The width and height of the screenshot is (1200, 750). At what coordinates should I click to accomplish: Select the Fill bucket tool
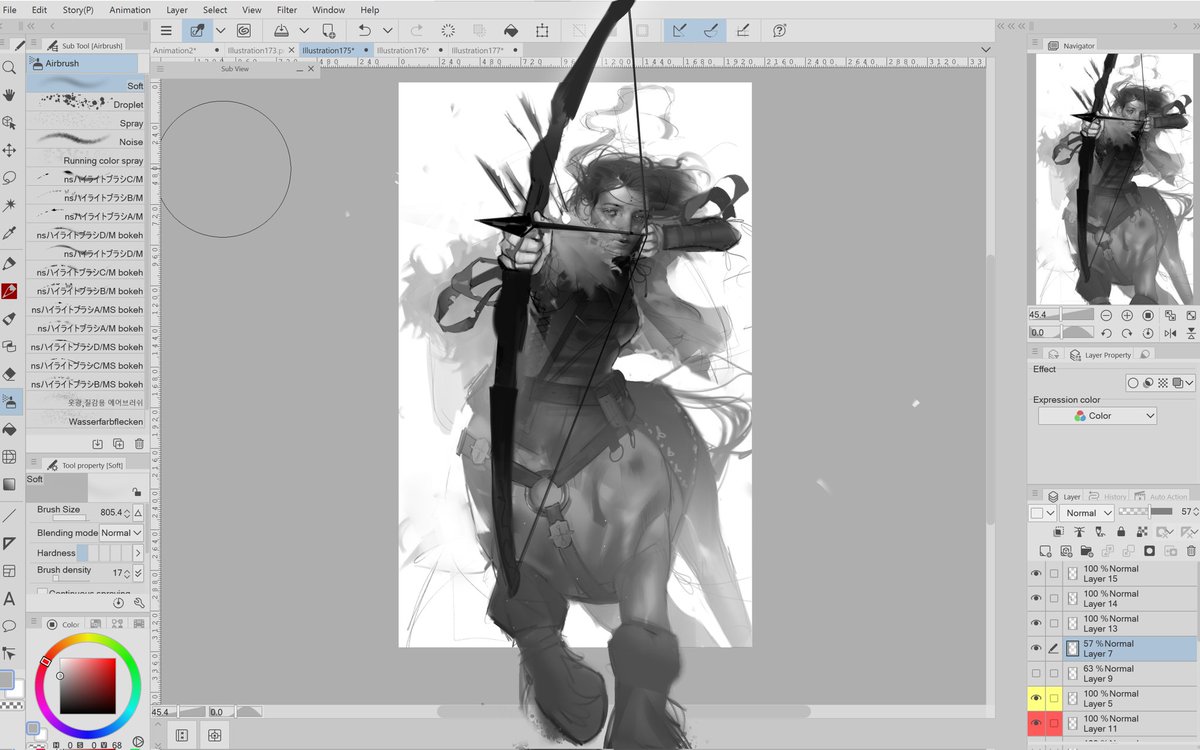[9, 429]
